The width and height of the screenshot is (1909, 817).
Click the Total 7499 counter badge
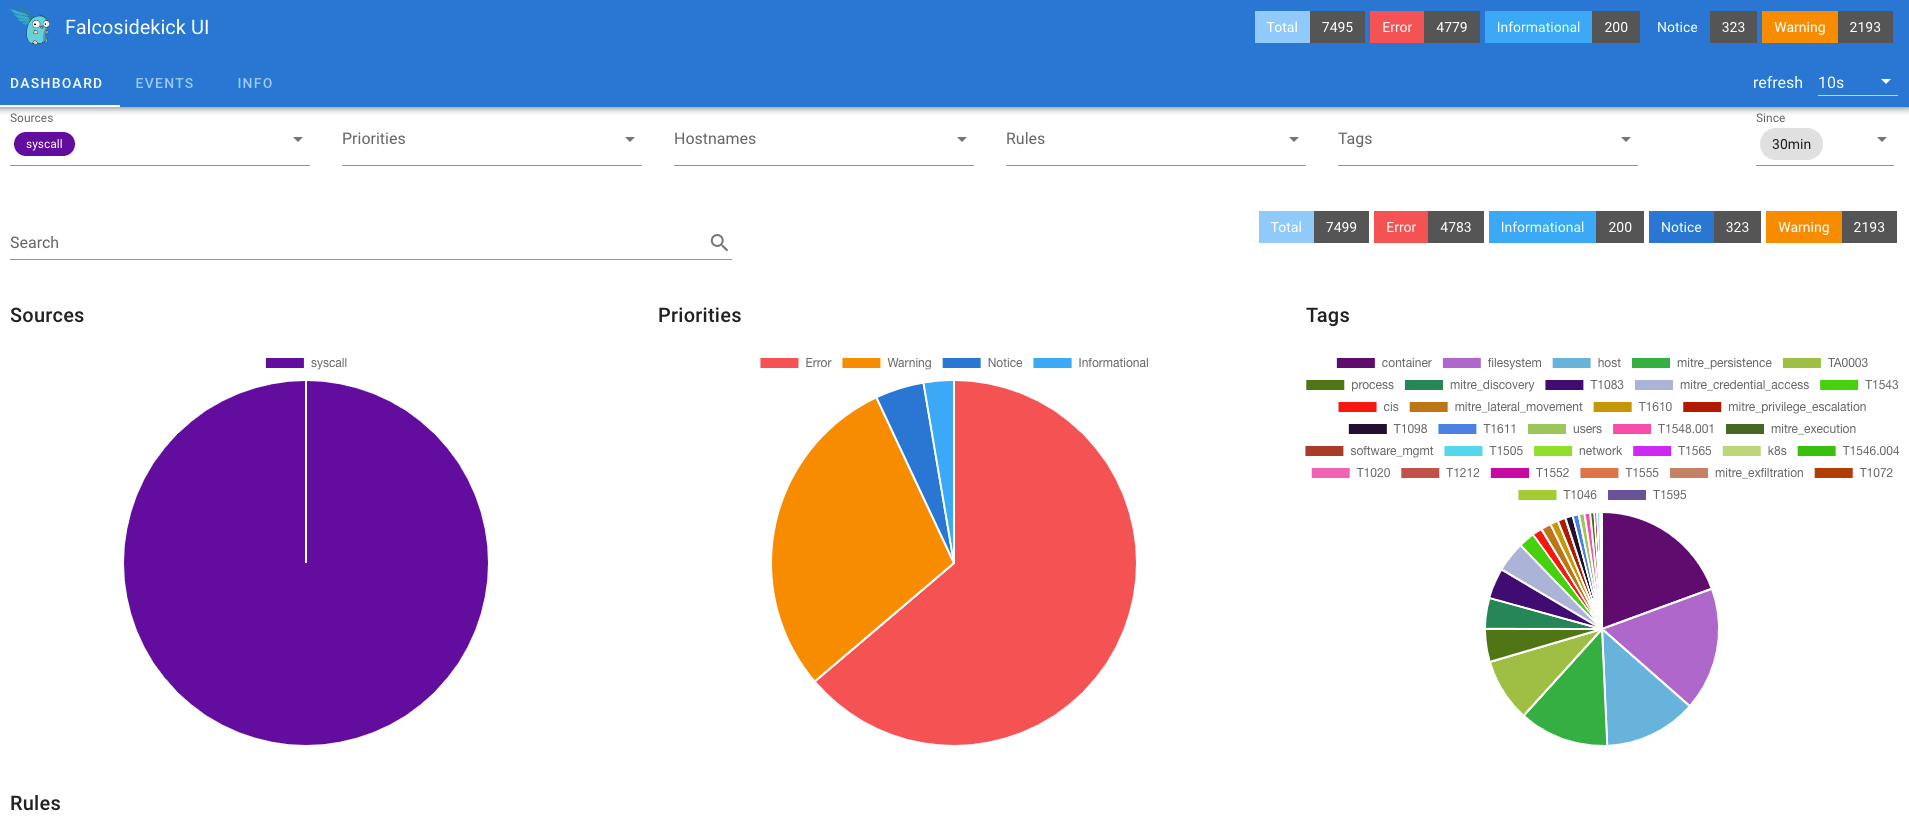[1313, 227]
